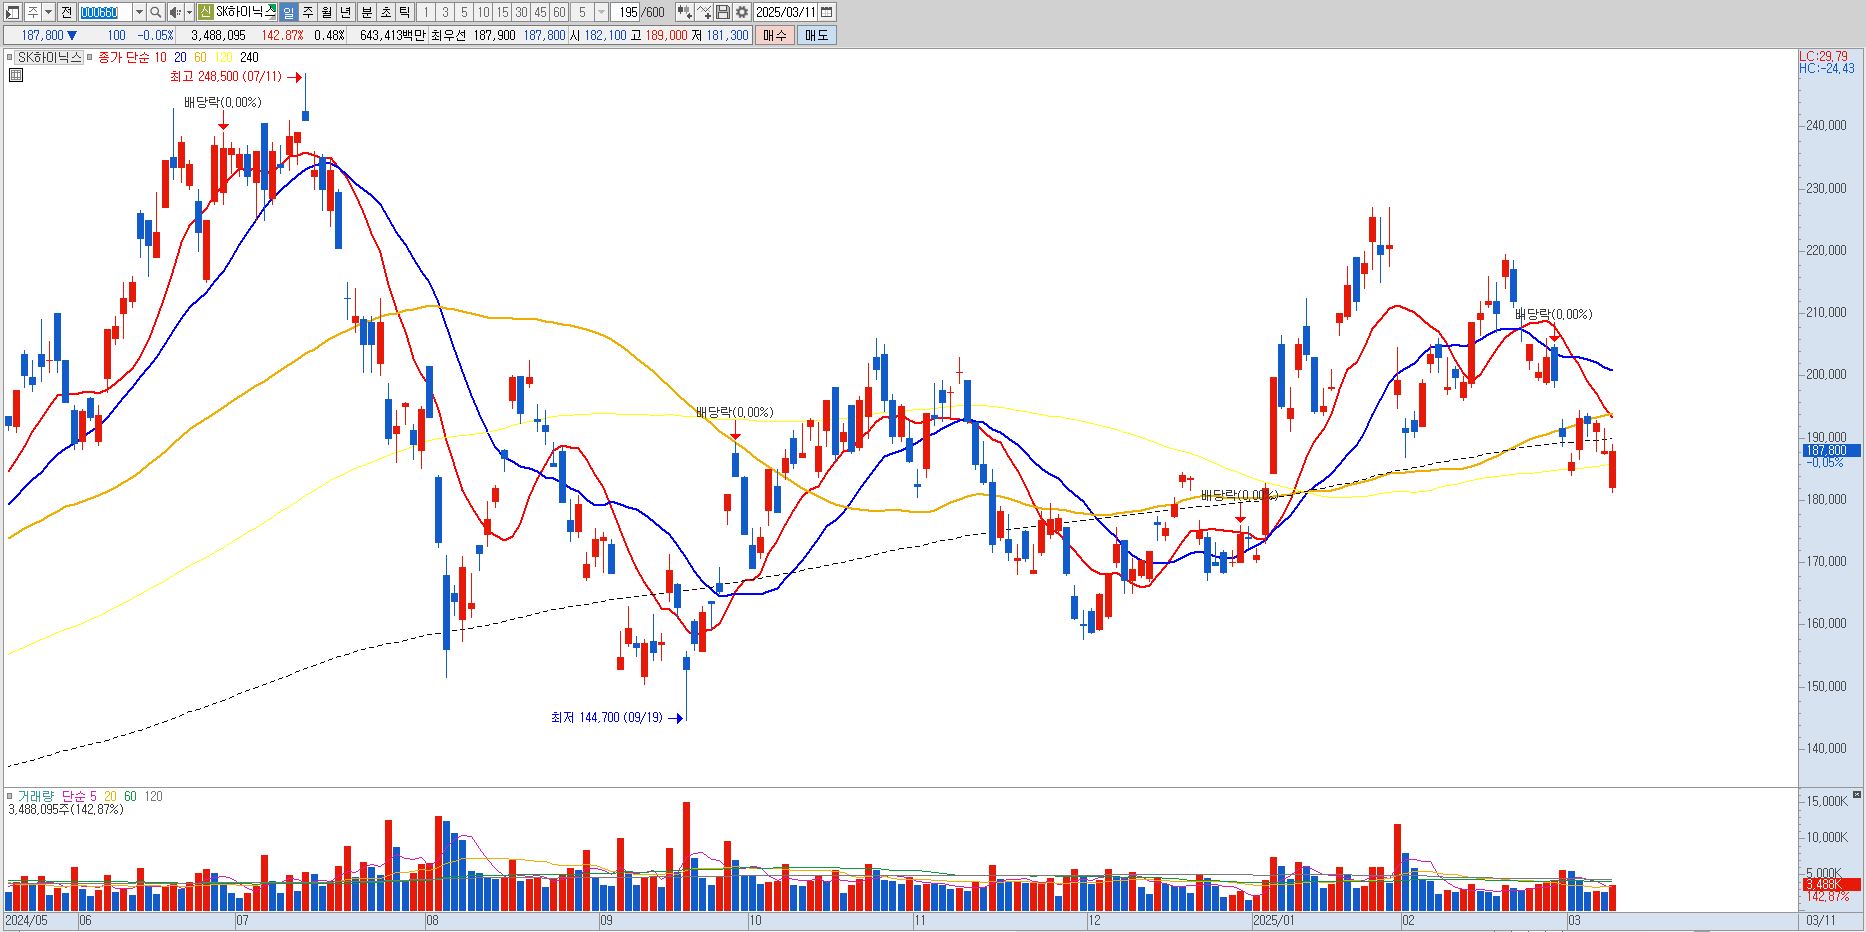
Task: Choose the 3 interval button
Action: 445,12
